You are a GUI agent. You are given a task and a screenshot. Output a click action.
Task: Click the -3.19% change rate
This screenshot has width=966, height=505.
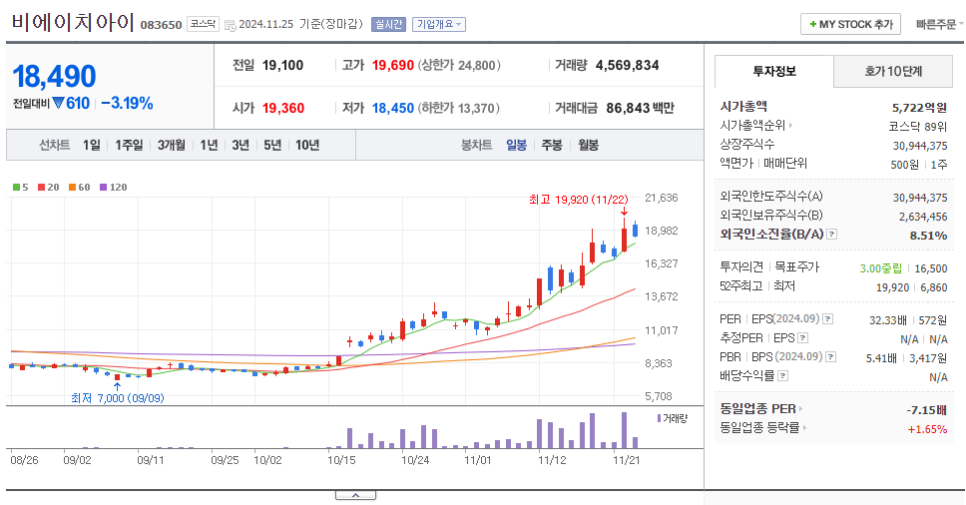point(127,103)
